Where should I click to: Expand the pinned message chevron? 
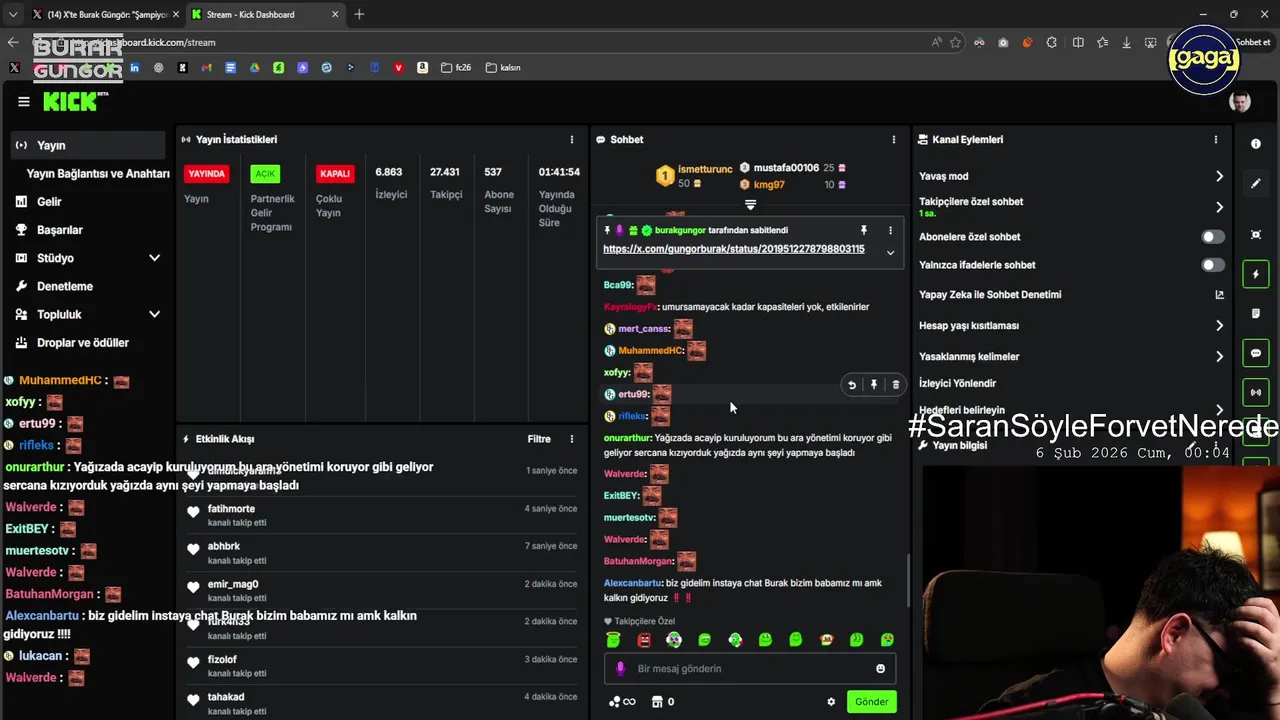(x=890, y=253)
